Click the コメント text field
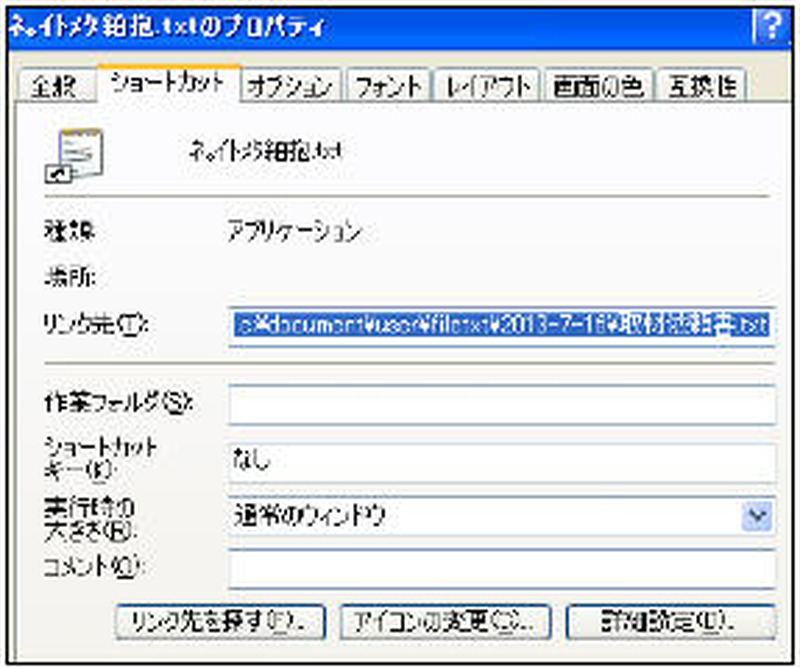This screenshot has height=668, width=800. (x=501, y=568)
